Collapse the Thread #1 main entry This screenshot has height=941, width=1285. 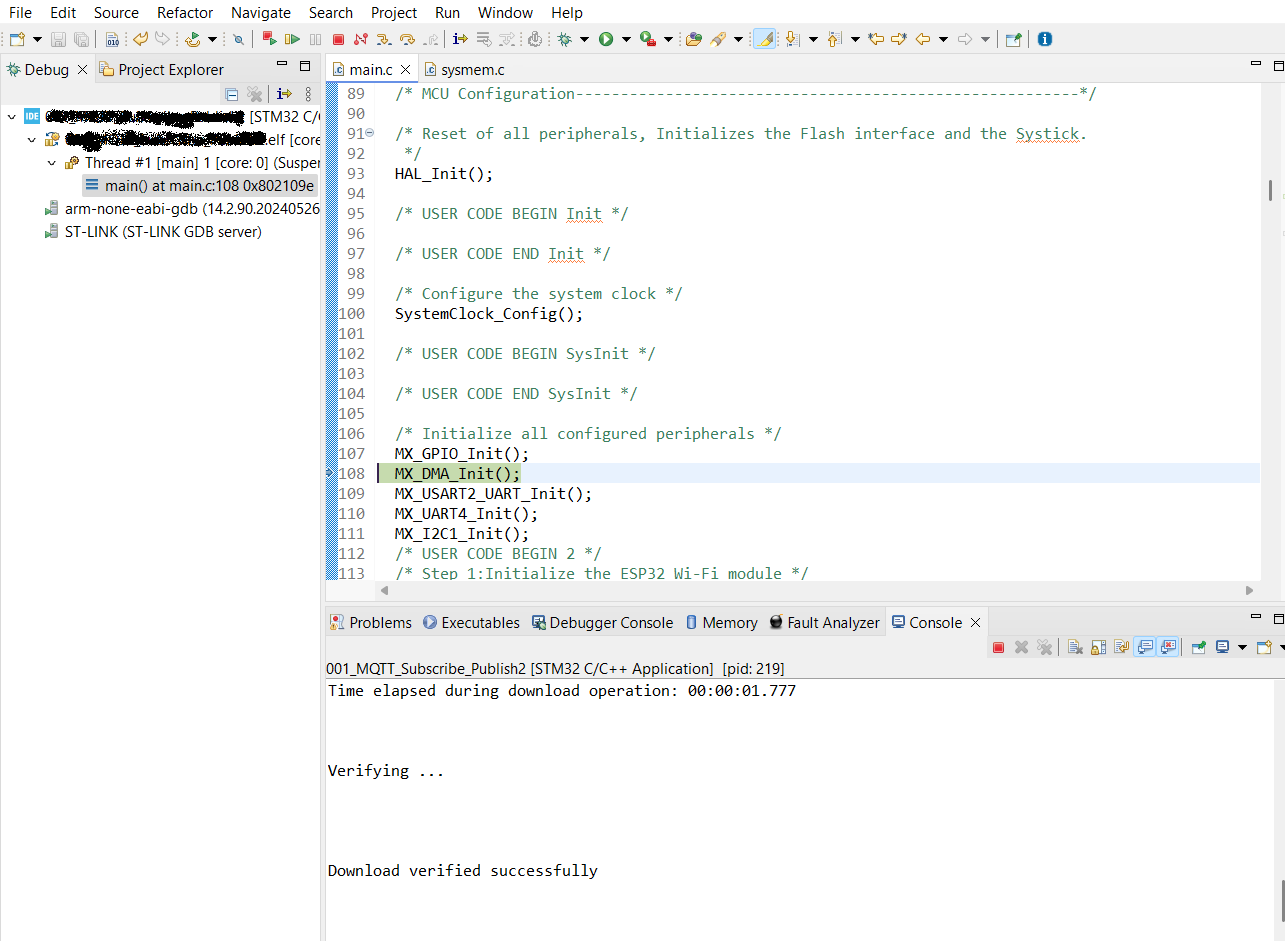tap(51, 162)
